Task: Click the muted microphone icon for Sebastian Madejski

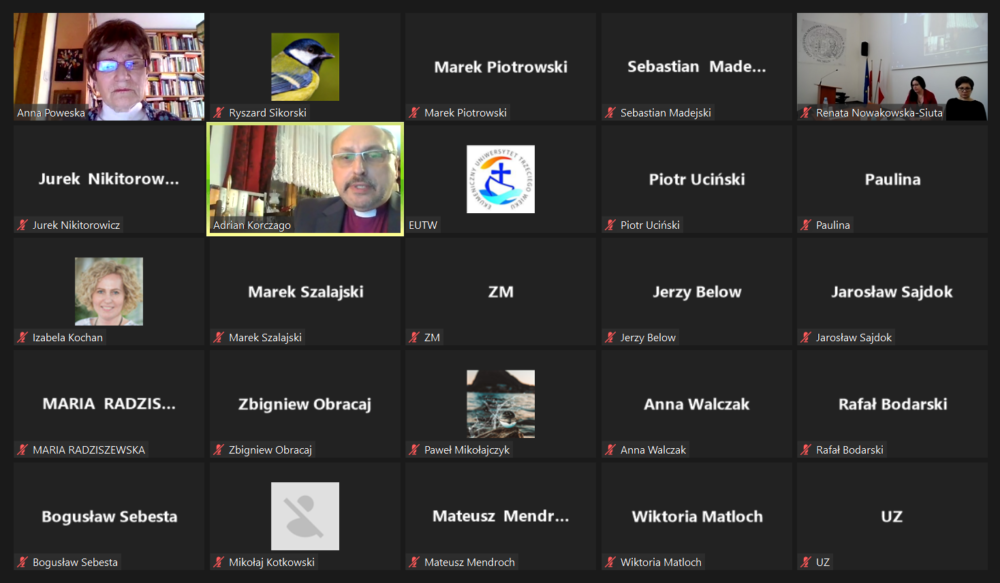Action: [x=610, y=113]
